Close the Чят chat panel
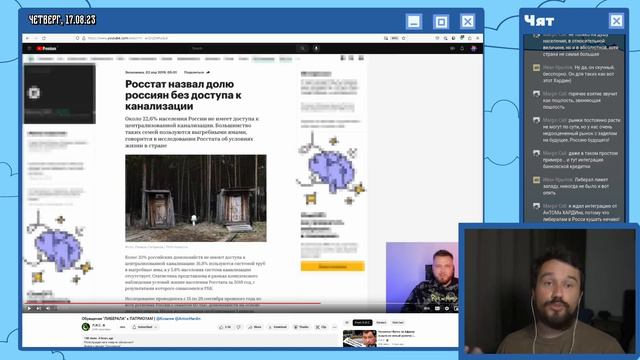Viewport: 640px width, 360px height. click(x=616, y=20)
